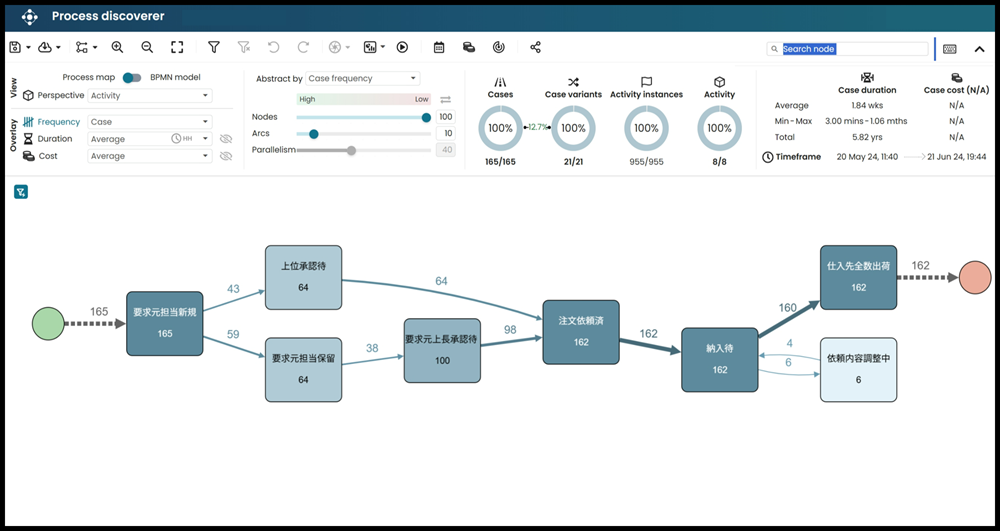Image resolution: width=1000 pixels, height=531 pixels.
Task: Open the Perspective Activity dropdown
Action: (150, 96)
